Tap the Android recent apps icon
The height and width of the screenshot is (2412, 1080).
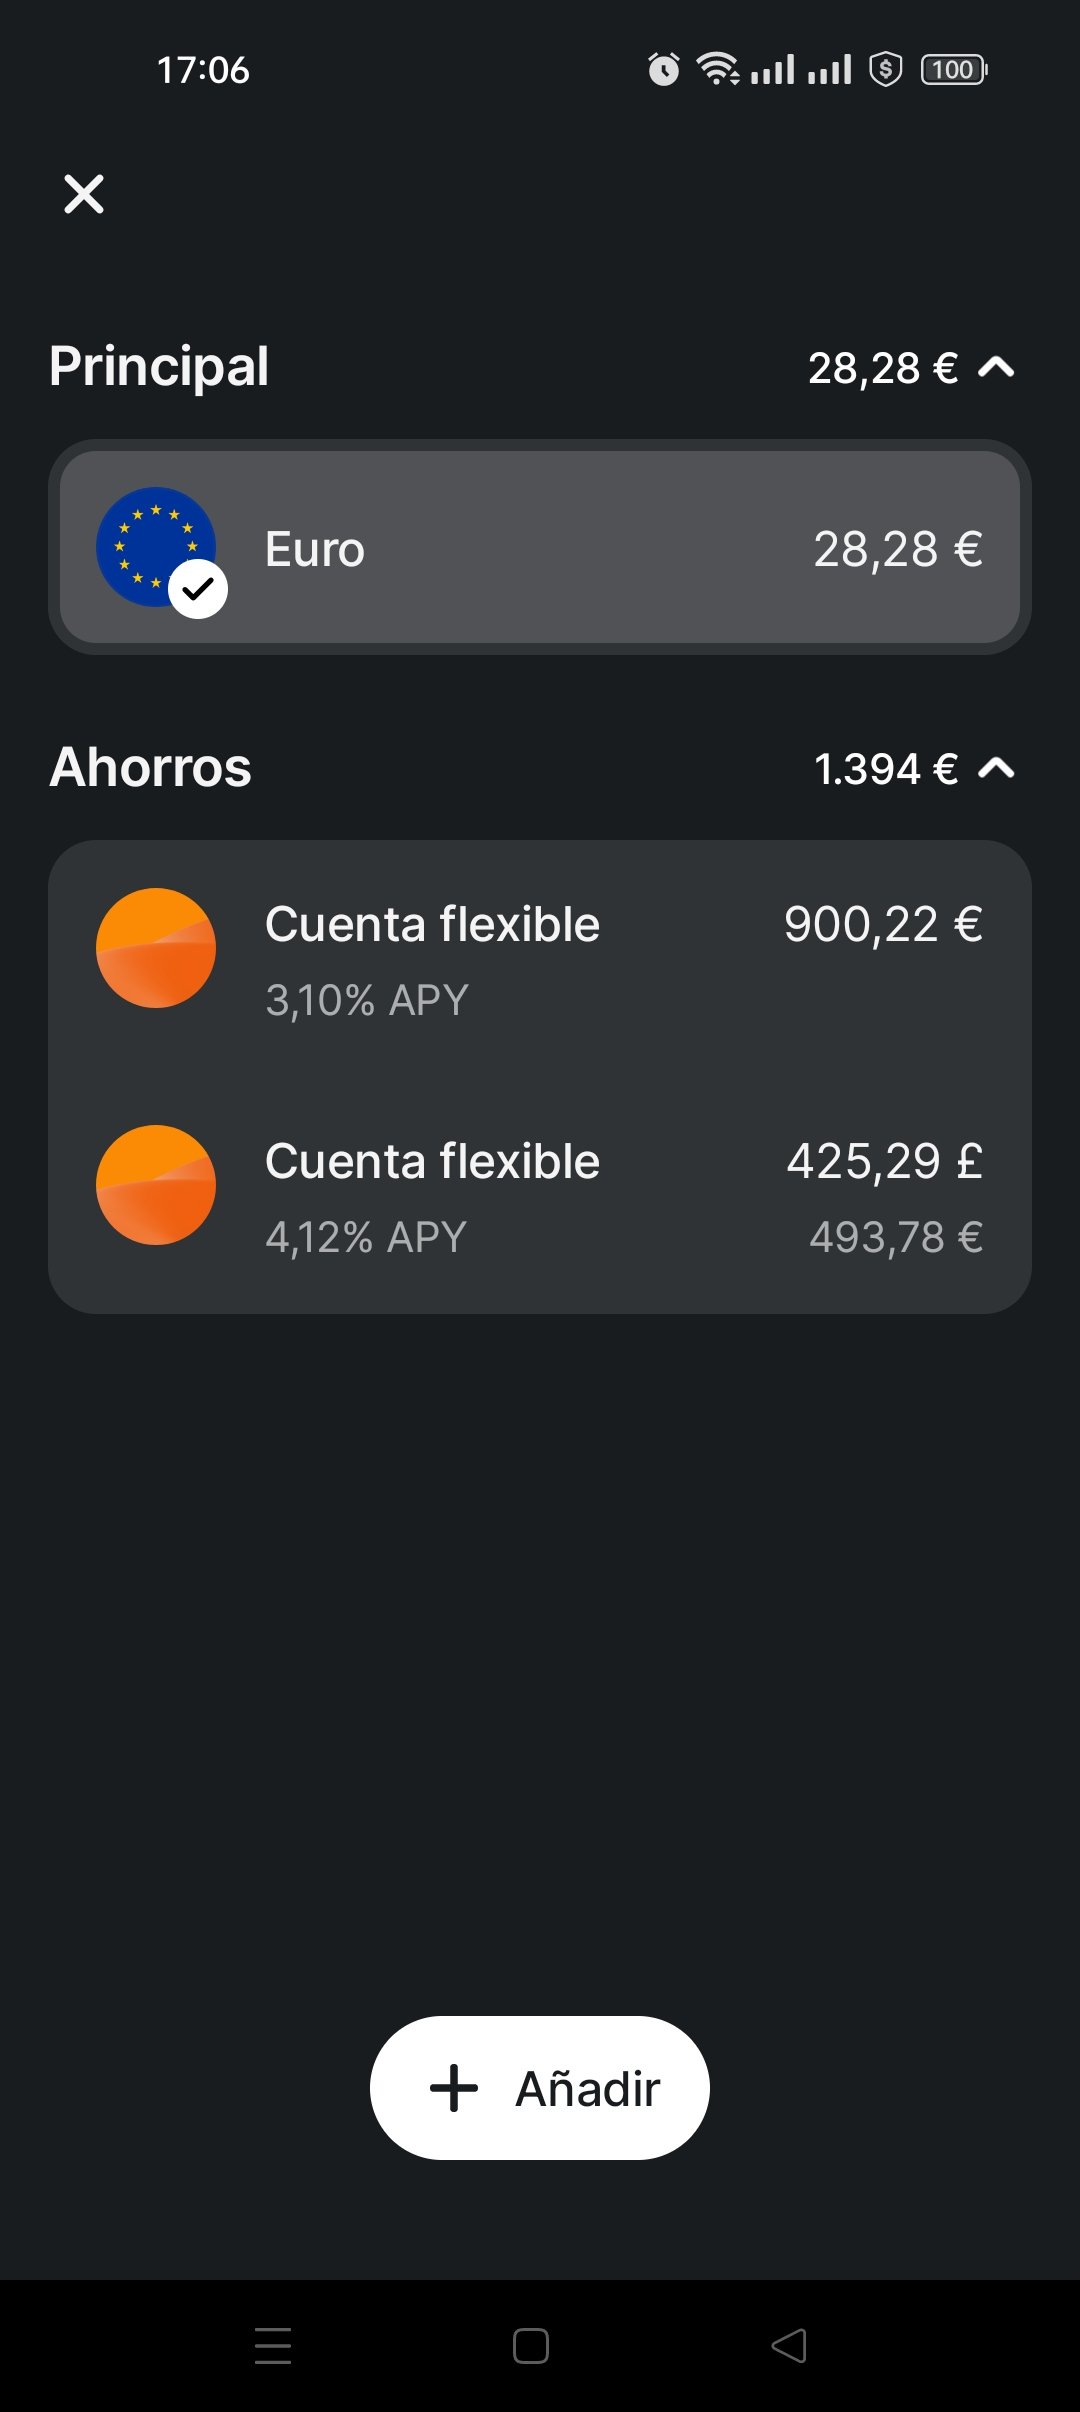(273, 2346)
